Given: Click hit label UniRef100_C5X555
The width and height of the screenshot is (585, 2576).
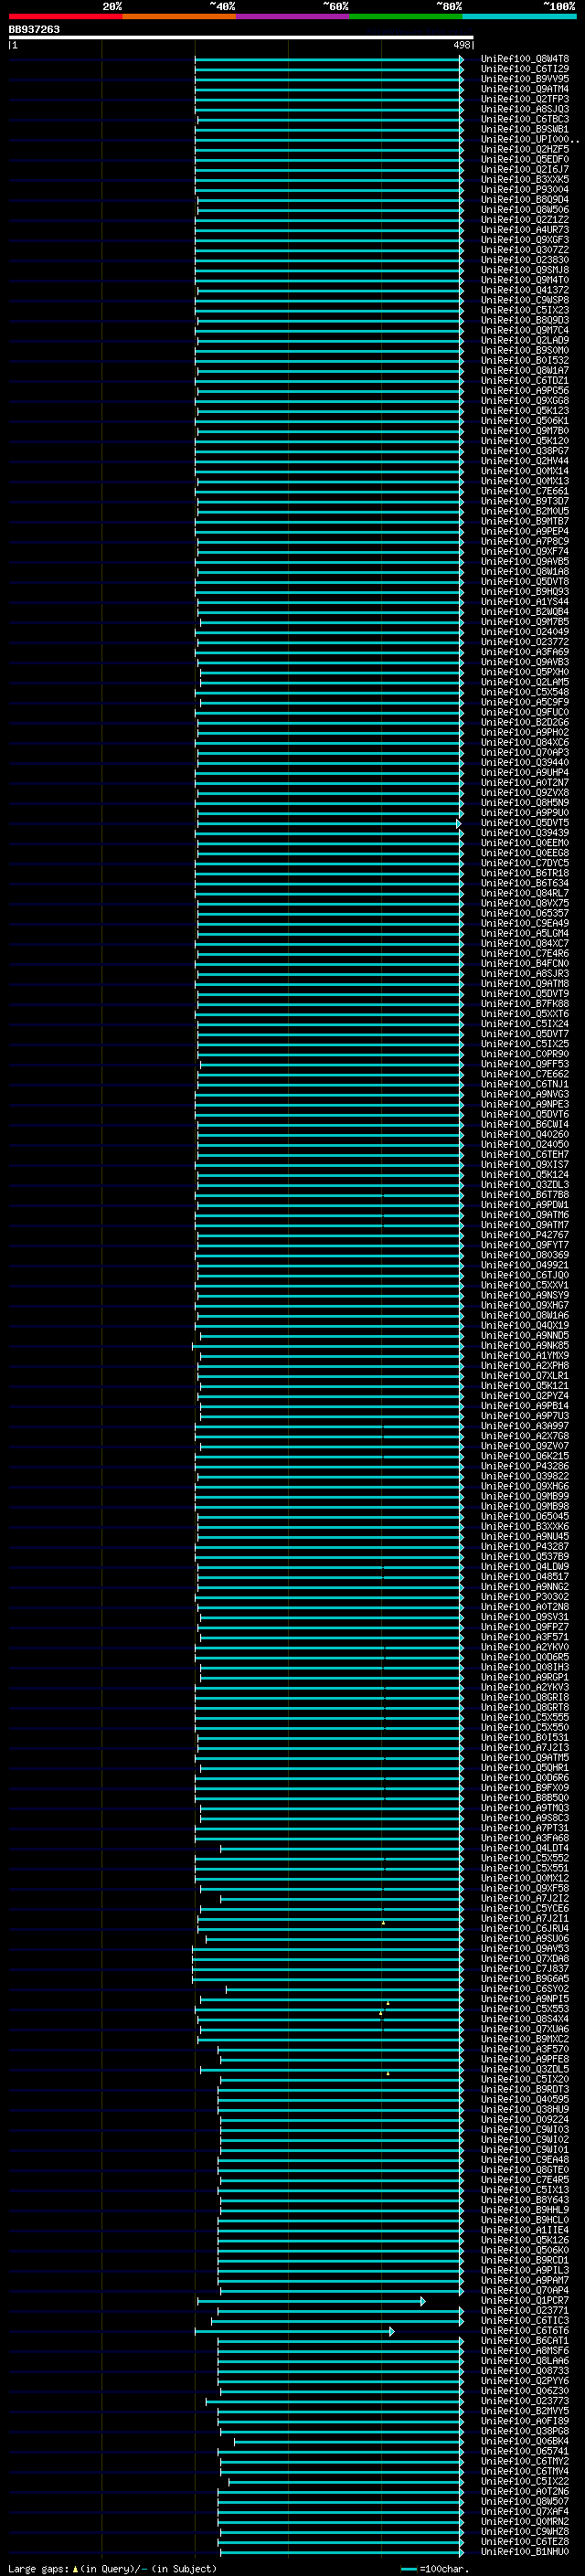Looking at the screenshot, I should pyautogui.click(x=525, y=1717).
